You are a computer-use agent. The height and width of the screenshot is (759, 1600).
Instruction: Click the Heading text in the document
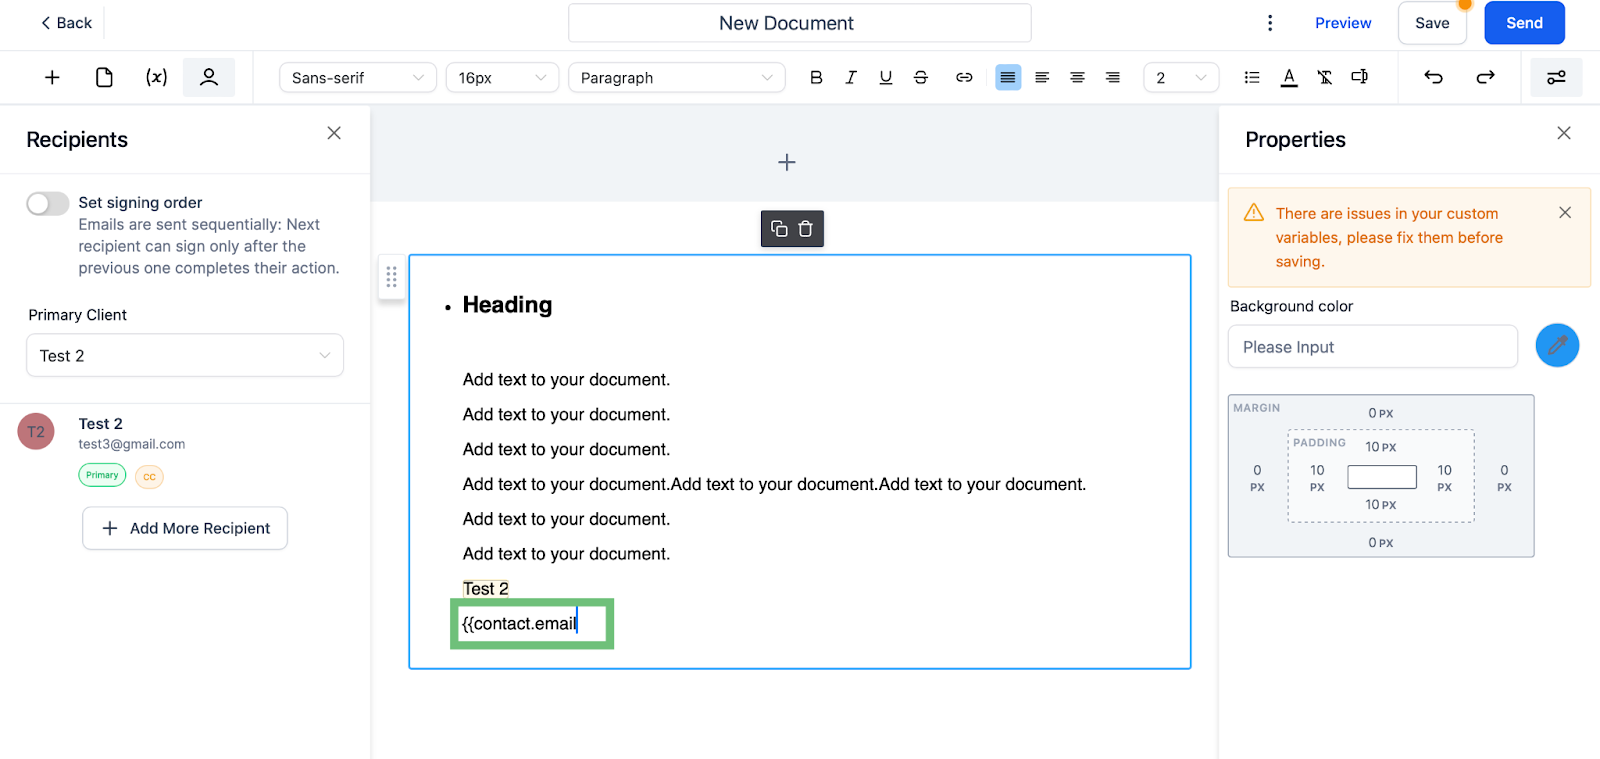pos(507,305)
